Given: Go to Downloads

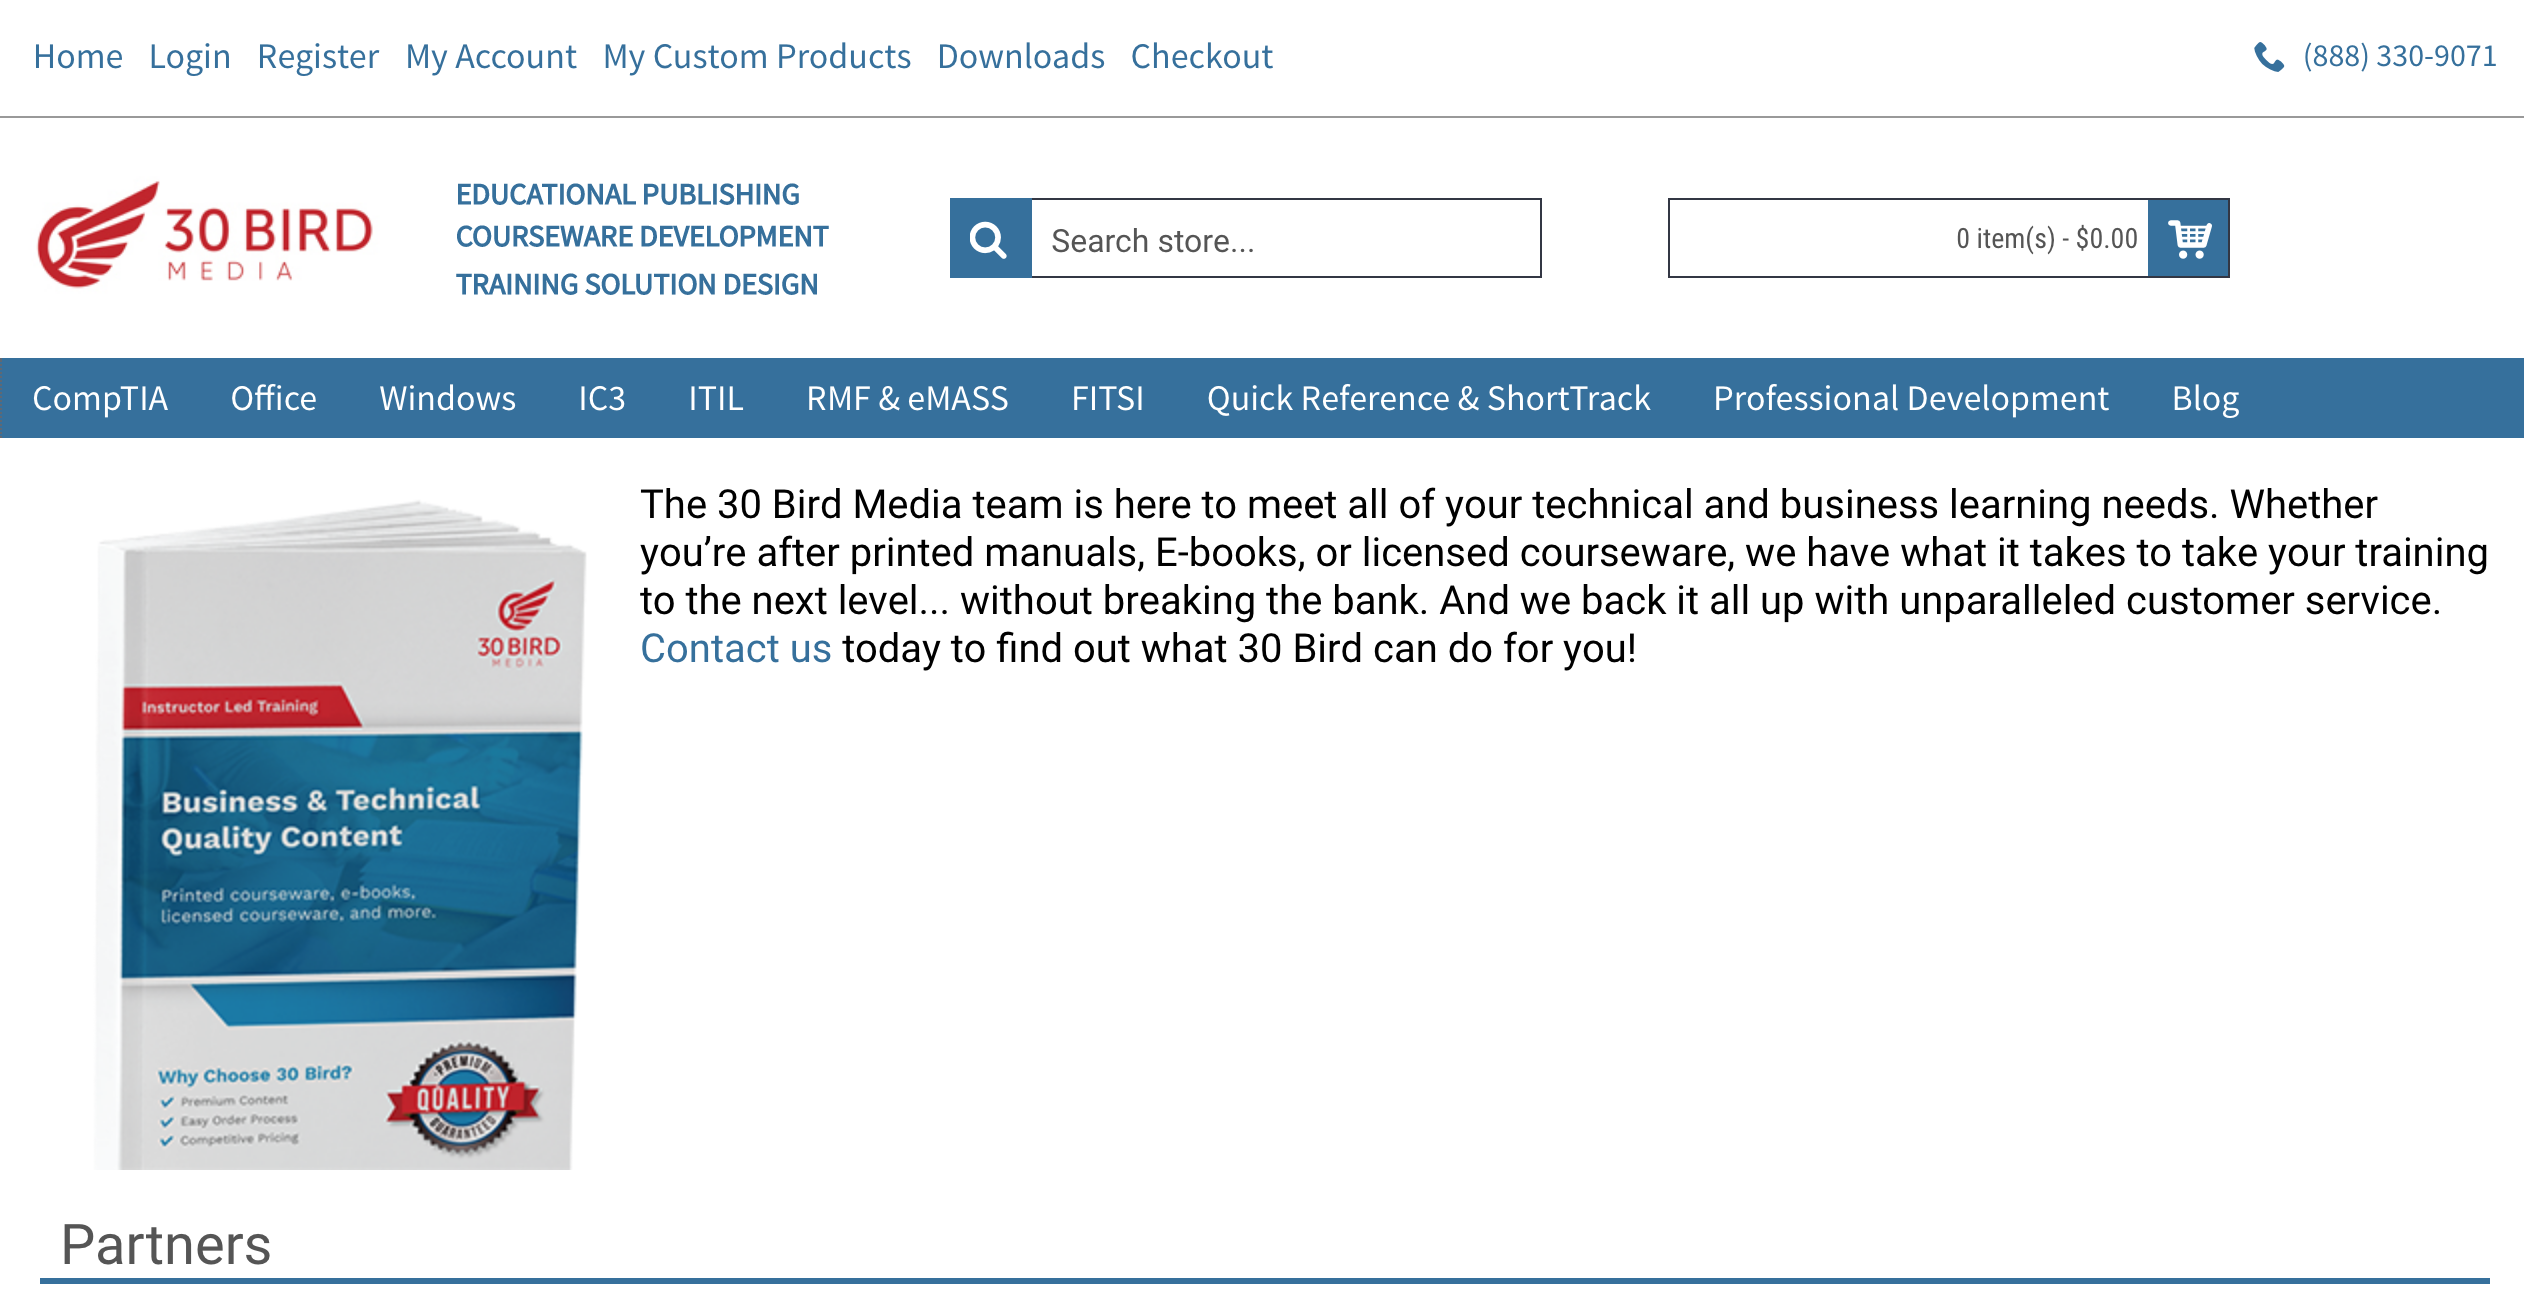Looking at the screenshot, I should [x=1021, y=57].
